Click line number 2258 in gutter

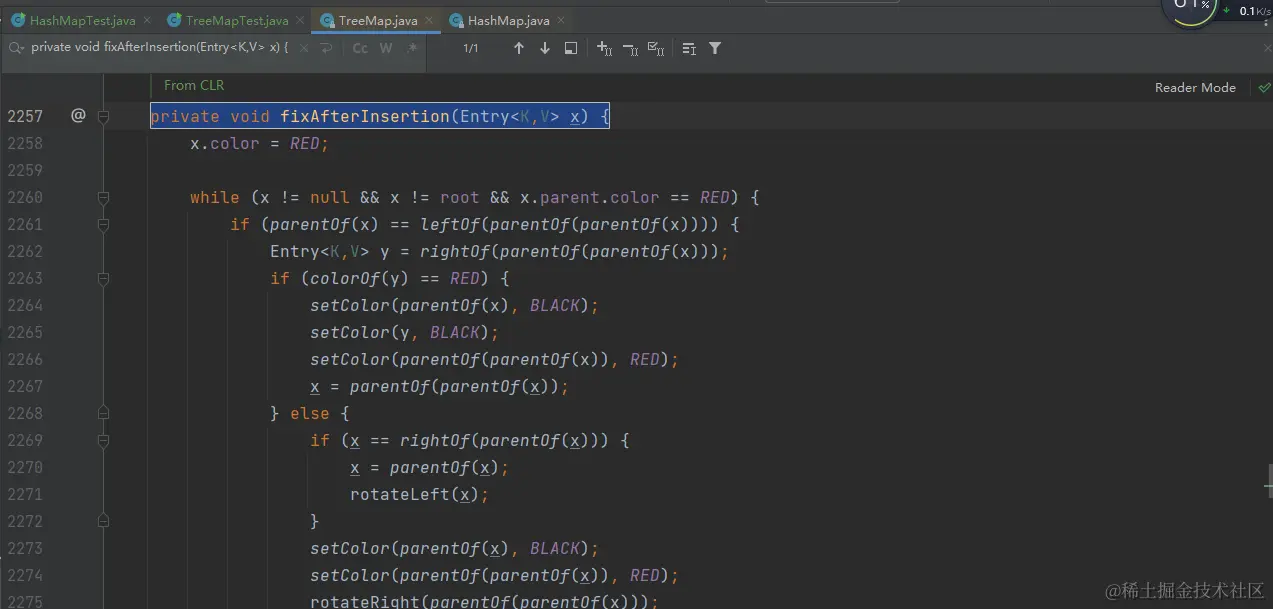(x=25, y=143)
